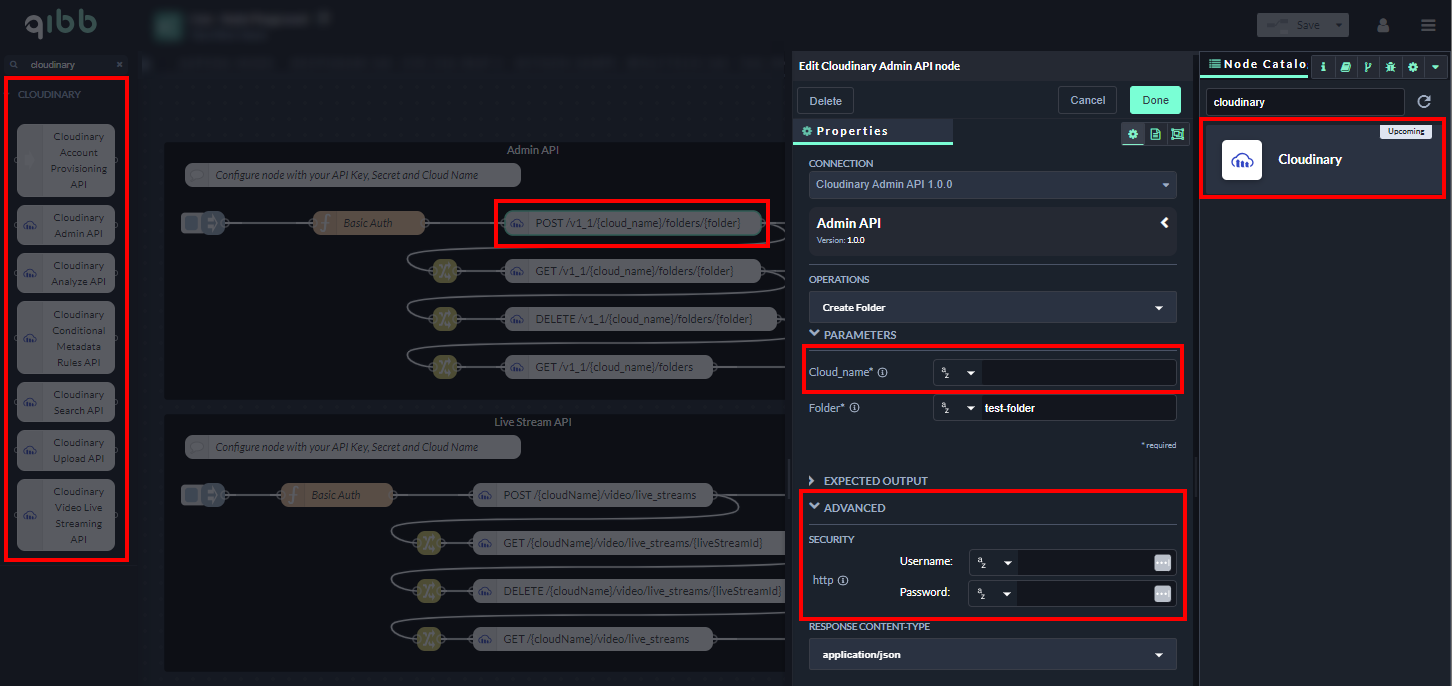
Task: Open the help book icon tab
Action: 1345,67
